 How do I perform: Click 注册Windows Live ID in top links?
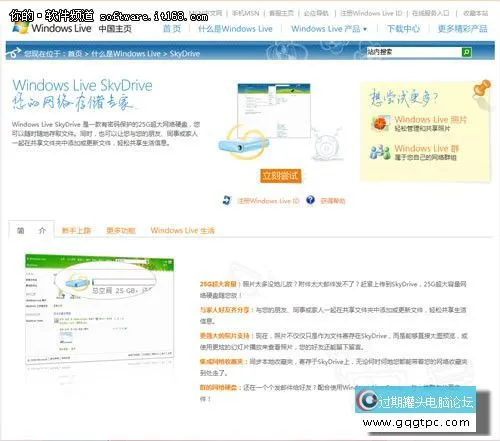(x=371, y=13)
